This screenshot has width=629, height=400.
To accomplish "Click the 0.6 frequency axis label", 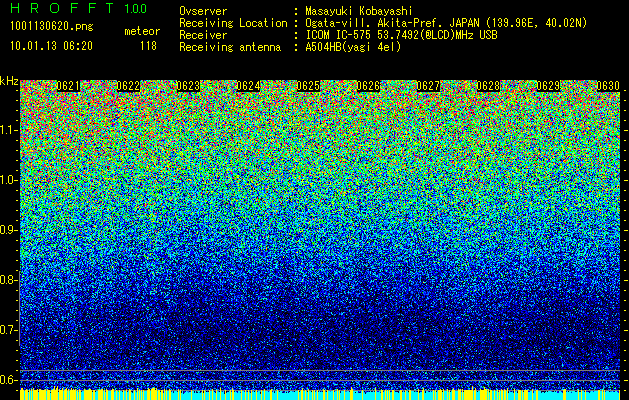I will tap(8, 380).
